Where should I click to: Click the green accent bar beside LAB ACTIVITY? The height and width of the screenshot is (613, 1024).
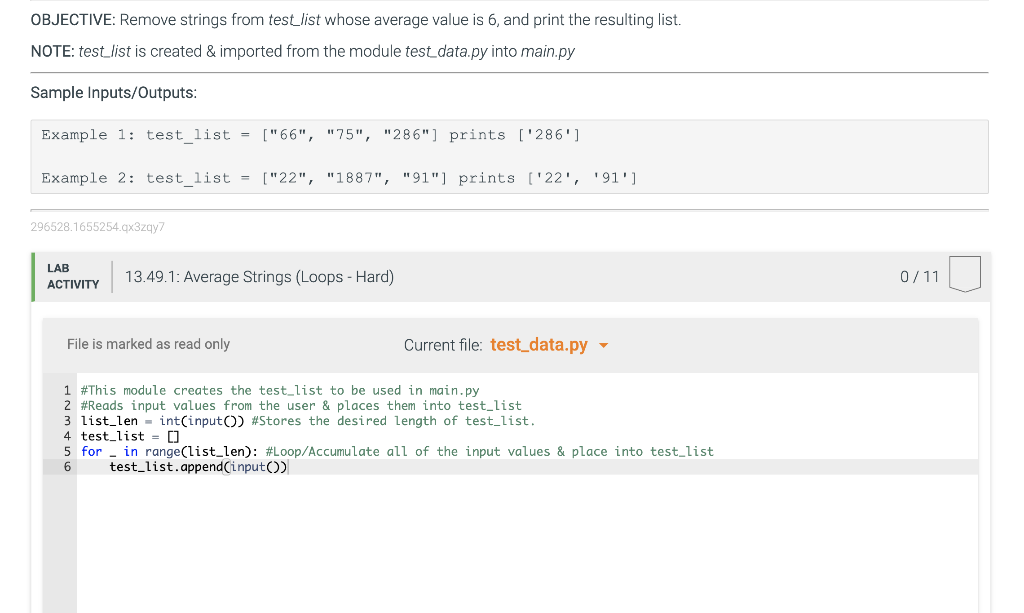[34, 276]
